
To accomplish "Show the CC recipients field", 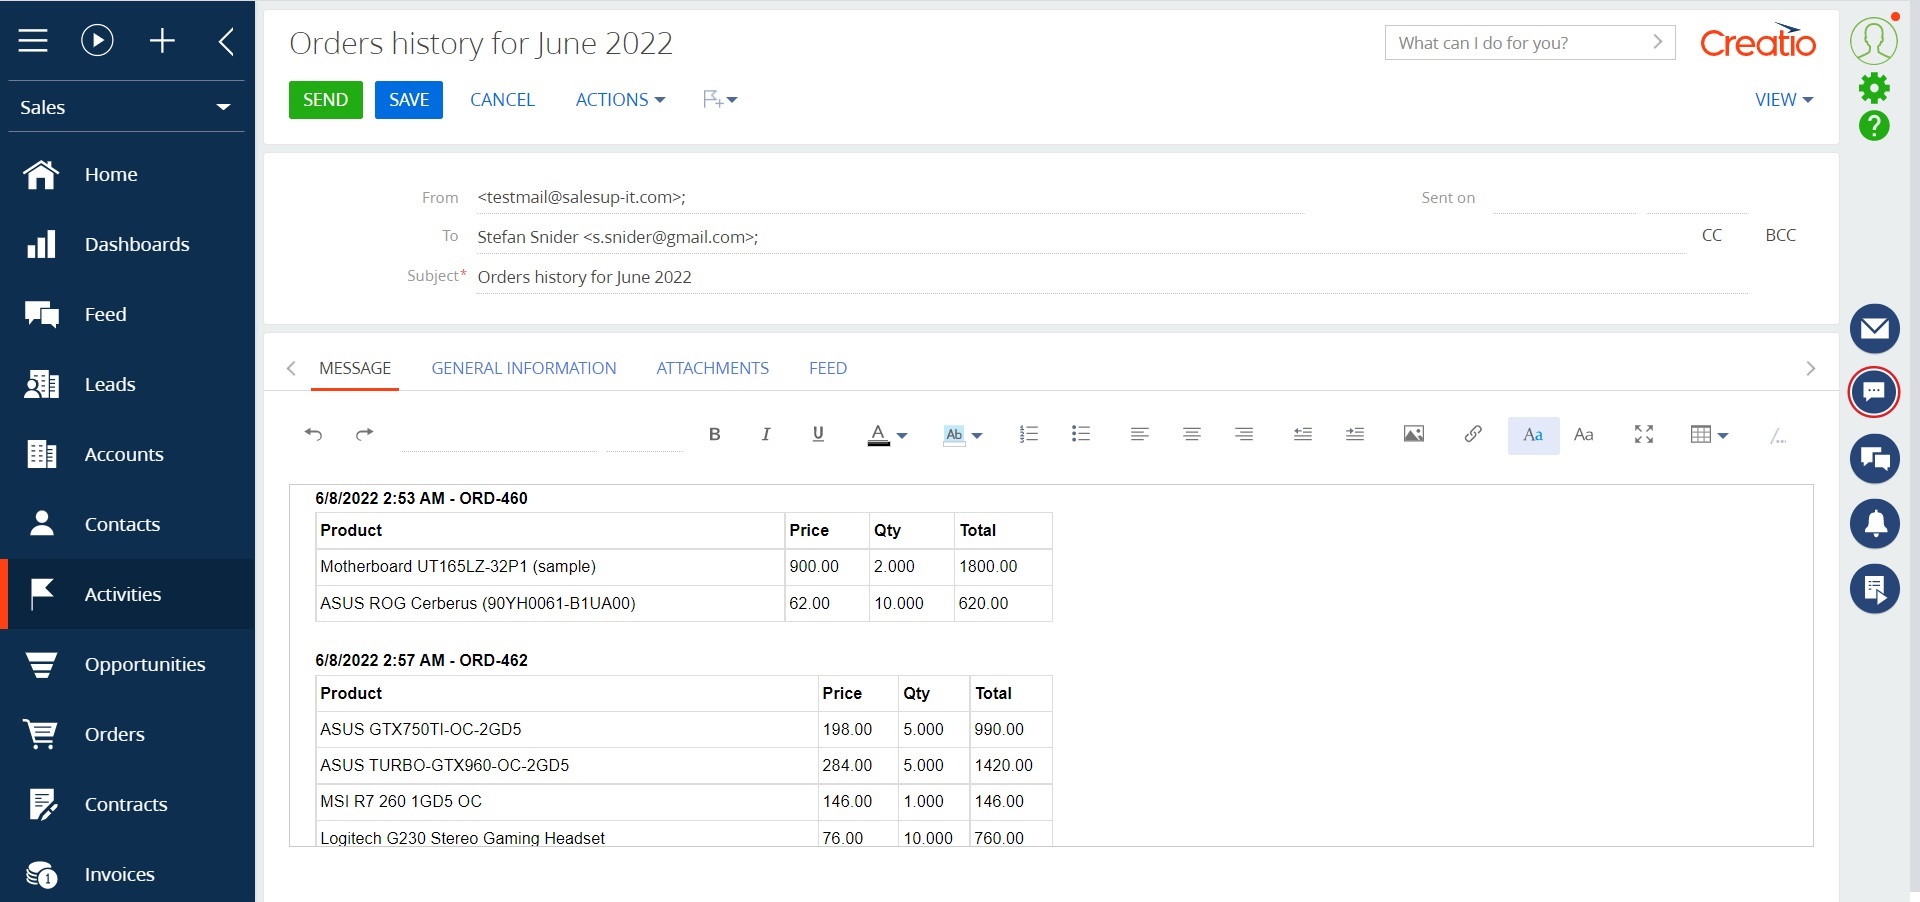I will pos(1712,235).
